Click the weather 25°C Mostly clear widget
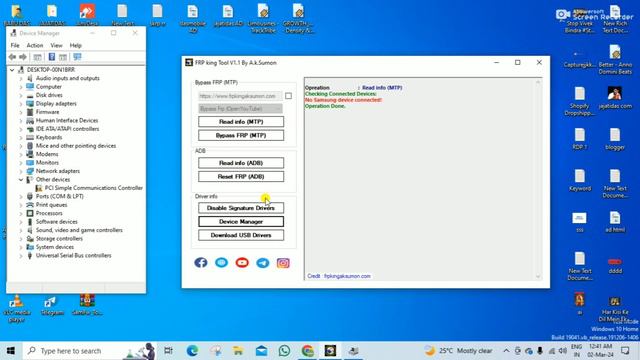Image resolution: width=640 pixels, height=360 pixels. [x=458, y=351]
